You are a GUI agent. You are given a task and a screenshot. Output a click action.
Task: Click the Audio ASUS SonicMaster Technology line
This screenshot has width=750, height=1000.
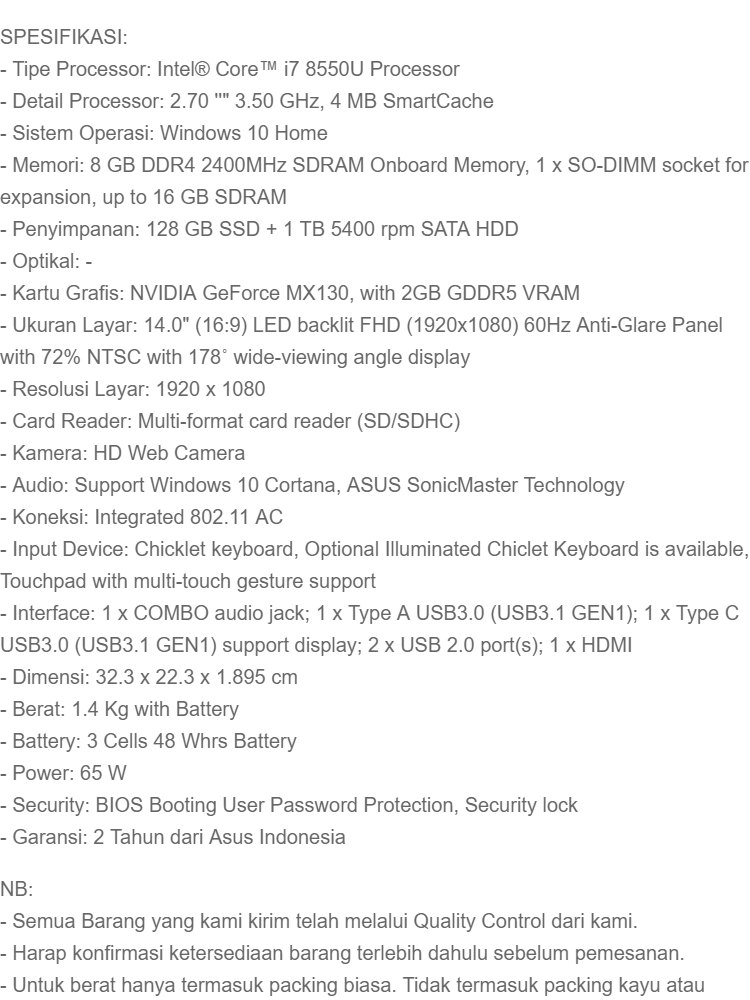point(312,485)
